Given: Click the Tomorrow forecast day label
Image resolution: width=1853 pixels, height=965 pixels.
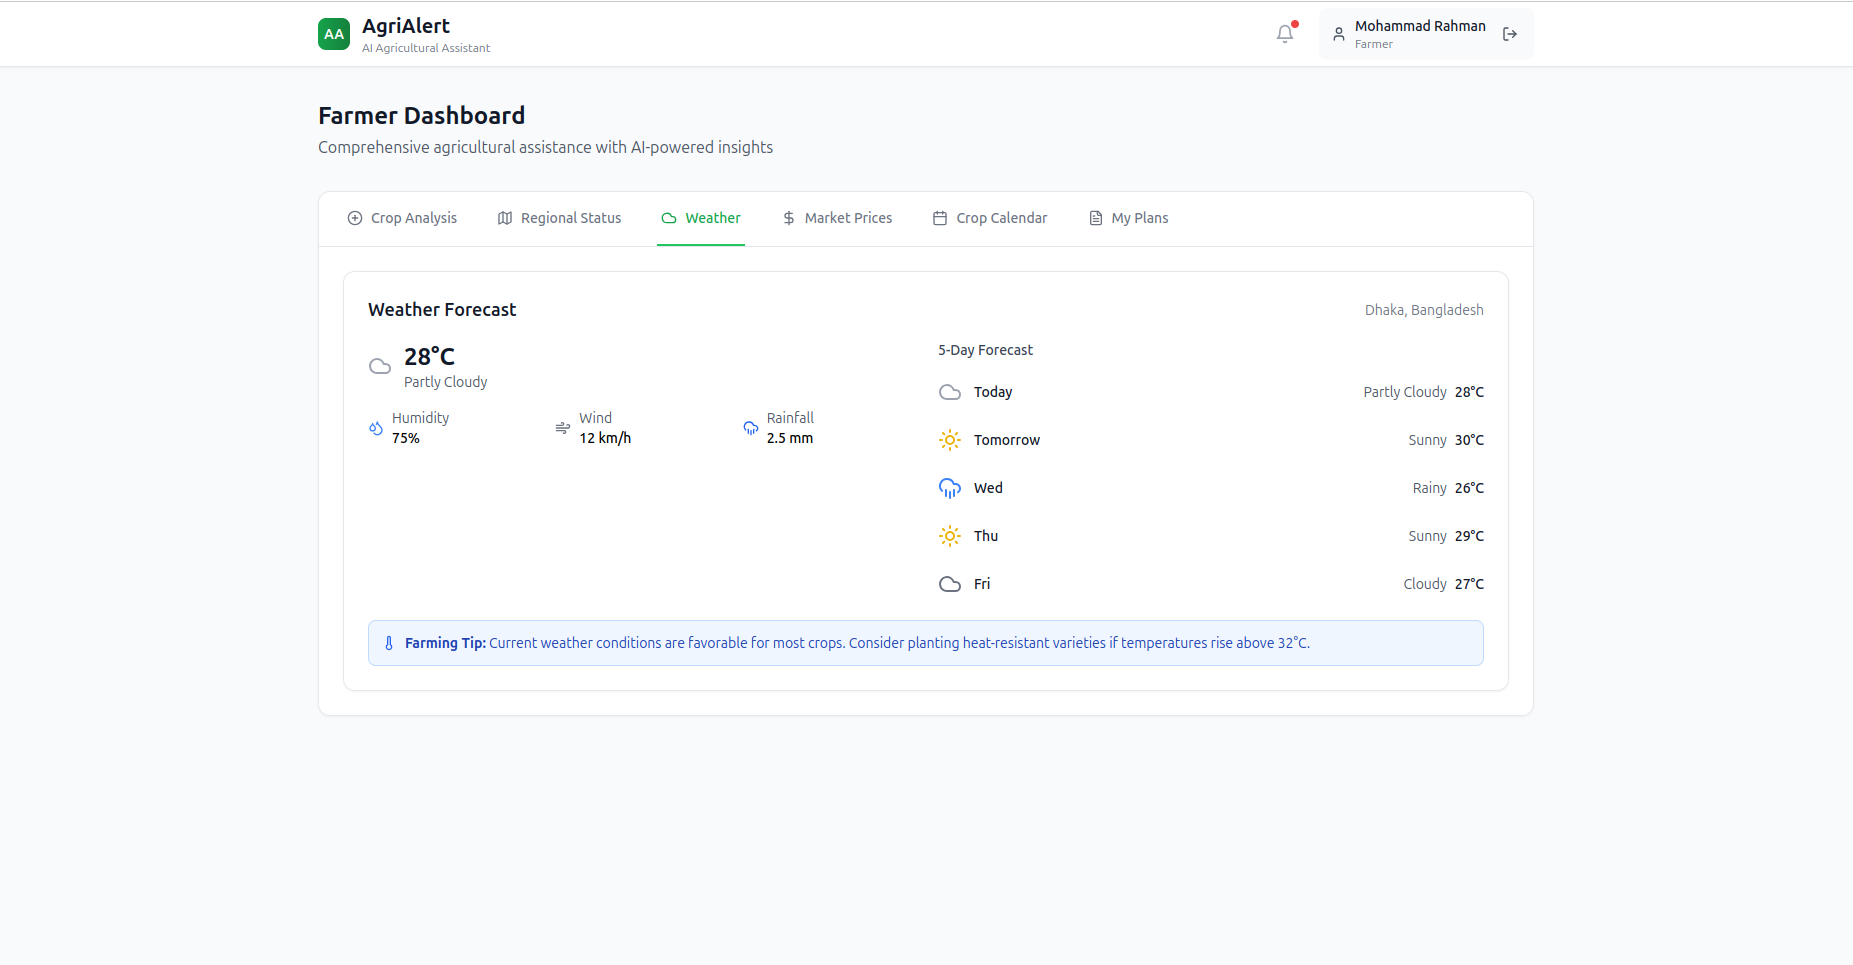Looking at the screenshot, I should pos(1007,440).
